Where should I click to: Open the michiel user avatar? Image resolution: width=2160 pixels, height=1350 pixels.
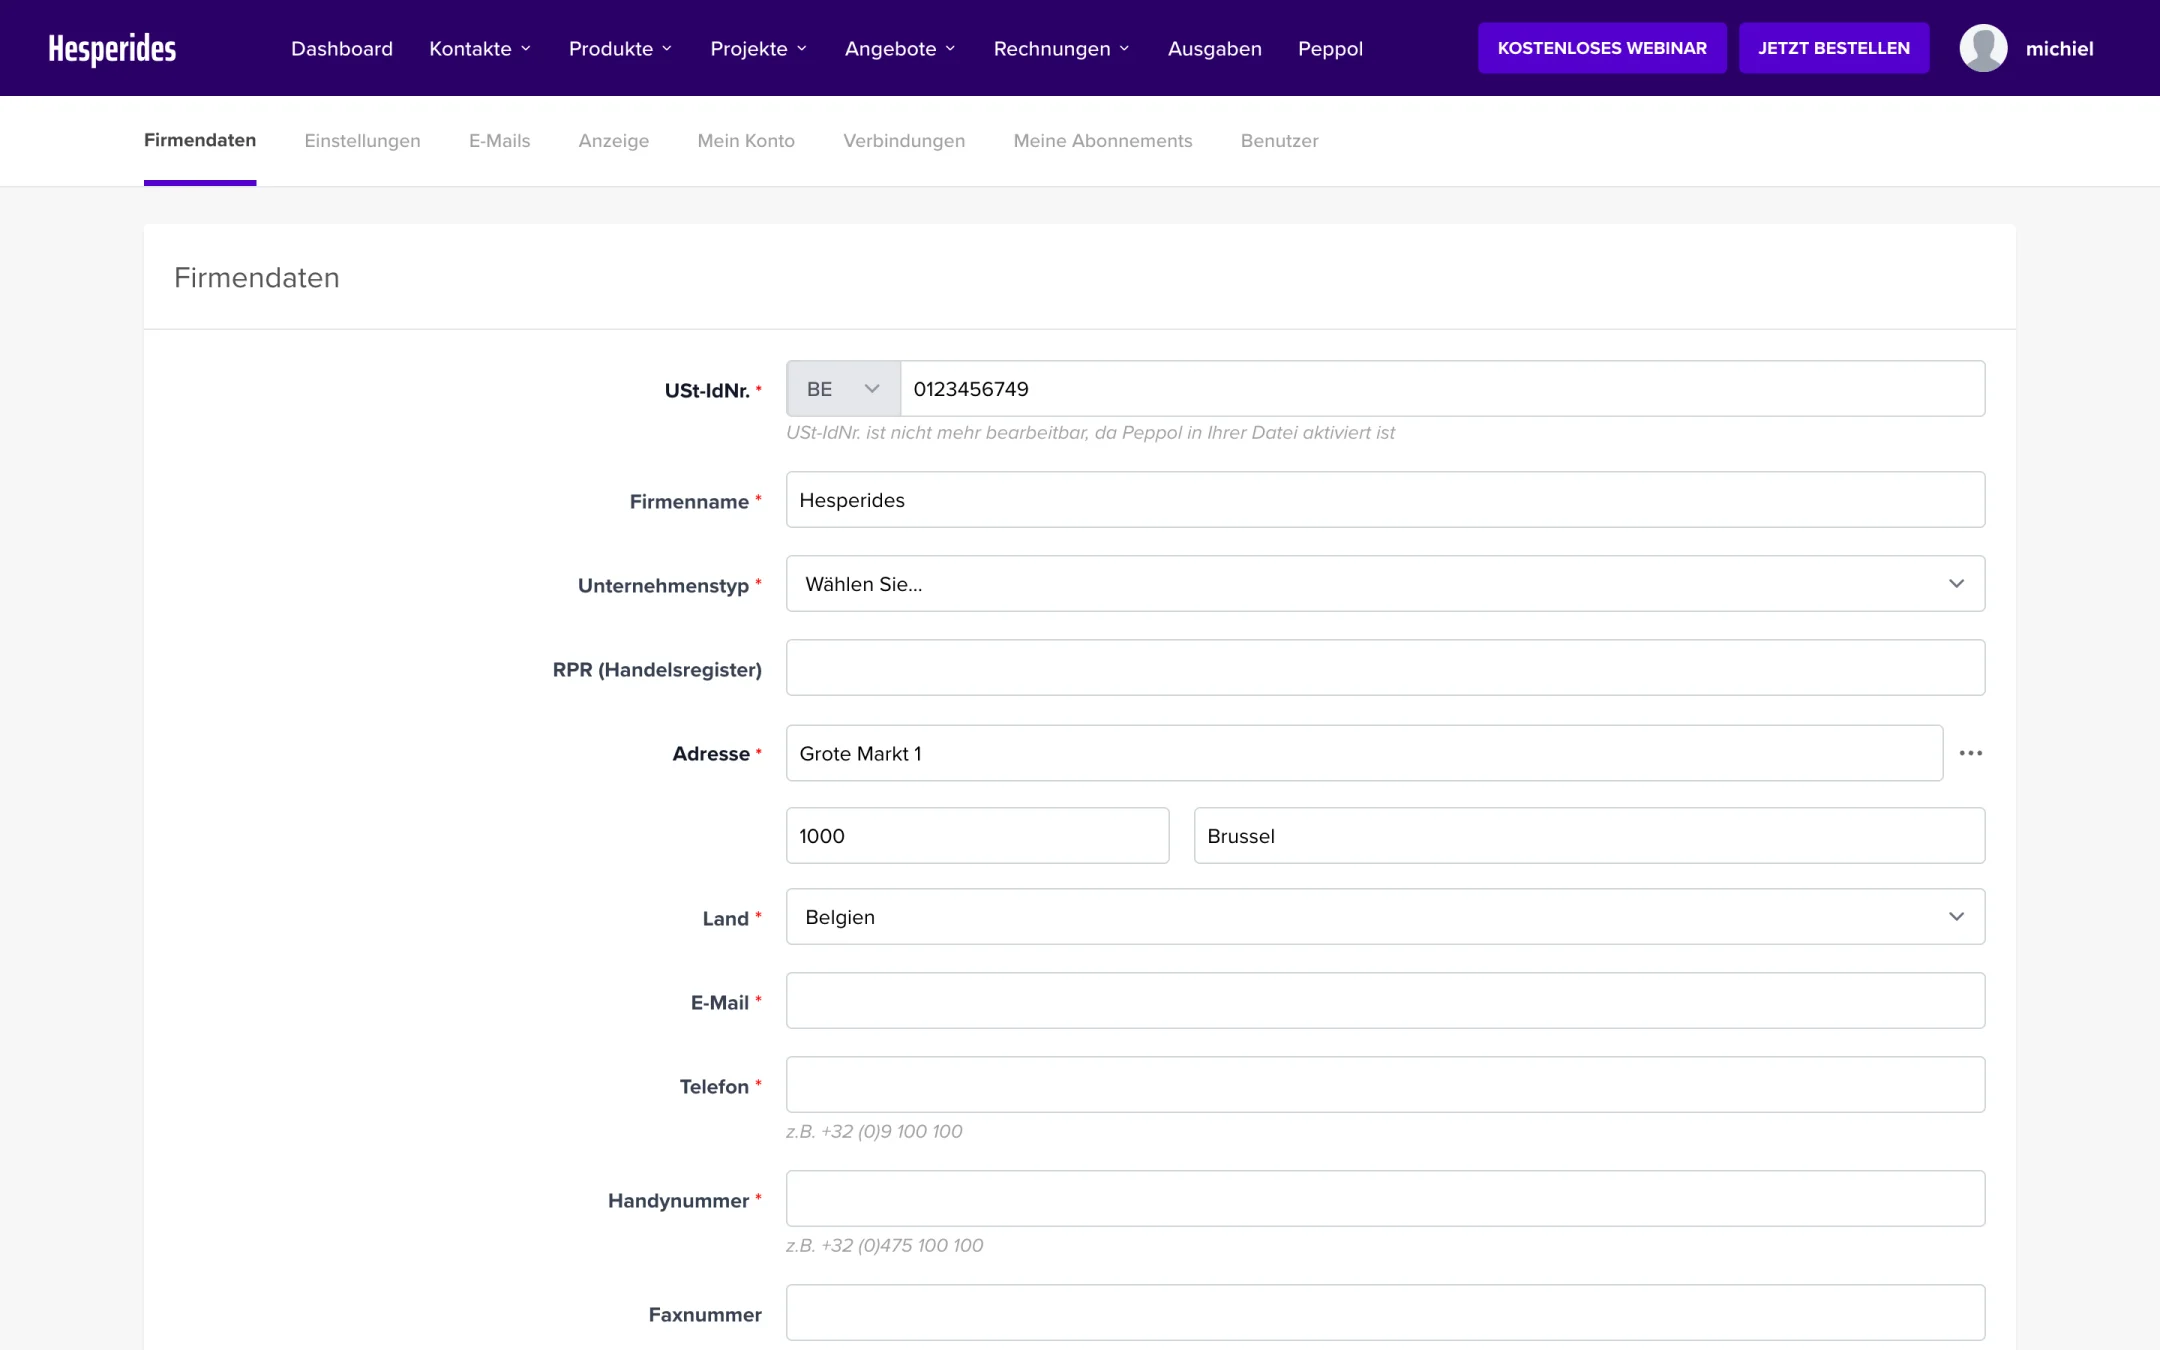click(1983, 48)
